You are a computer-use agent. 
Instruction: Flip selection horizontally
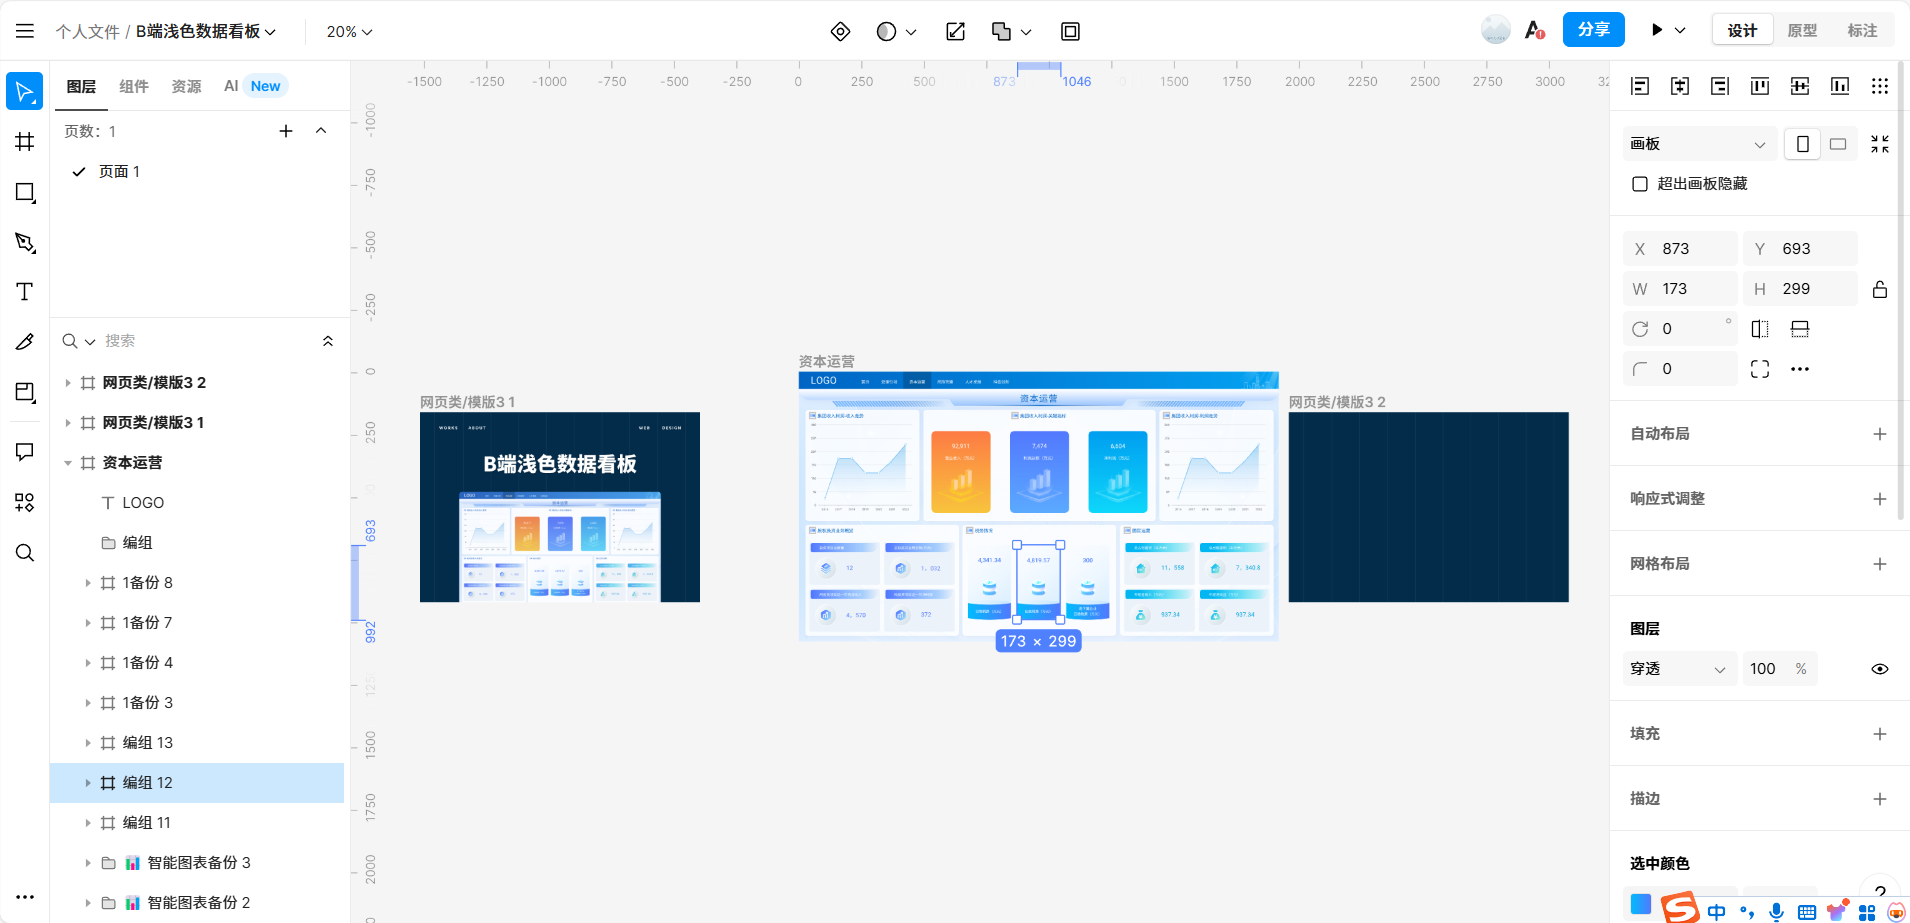pyautogui.click(x=1760, y=329)
